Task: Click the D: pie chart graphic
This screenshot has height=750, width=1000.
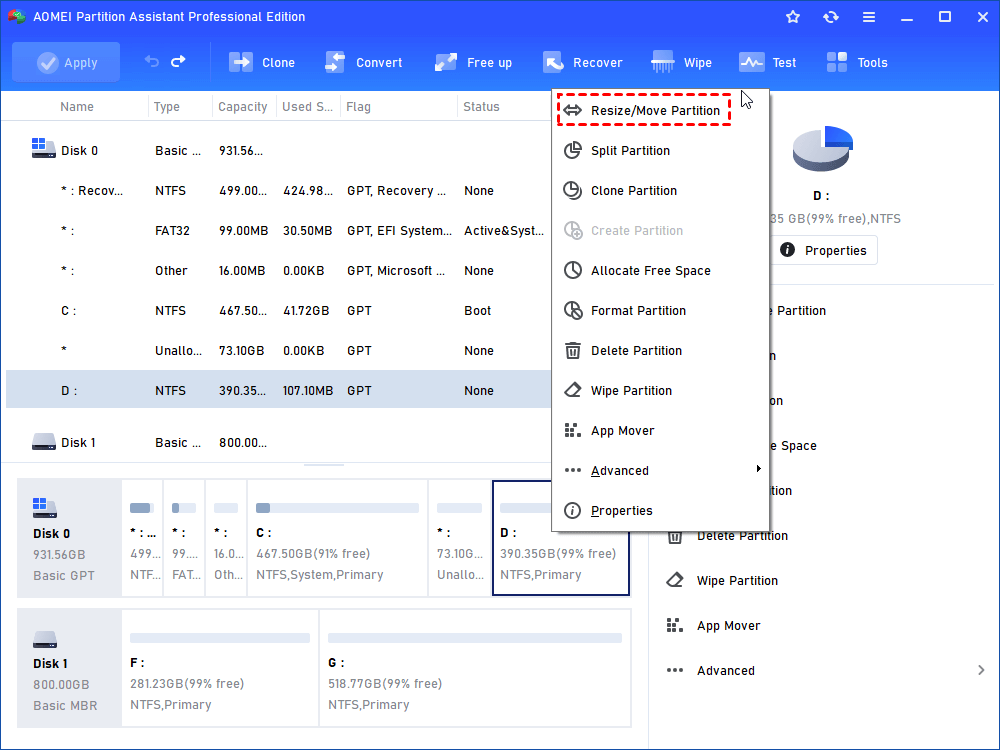Action: coord(823,148)
